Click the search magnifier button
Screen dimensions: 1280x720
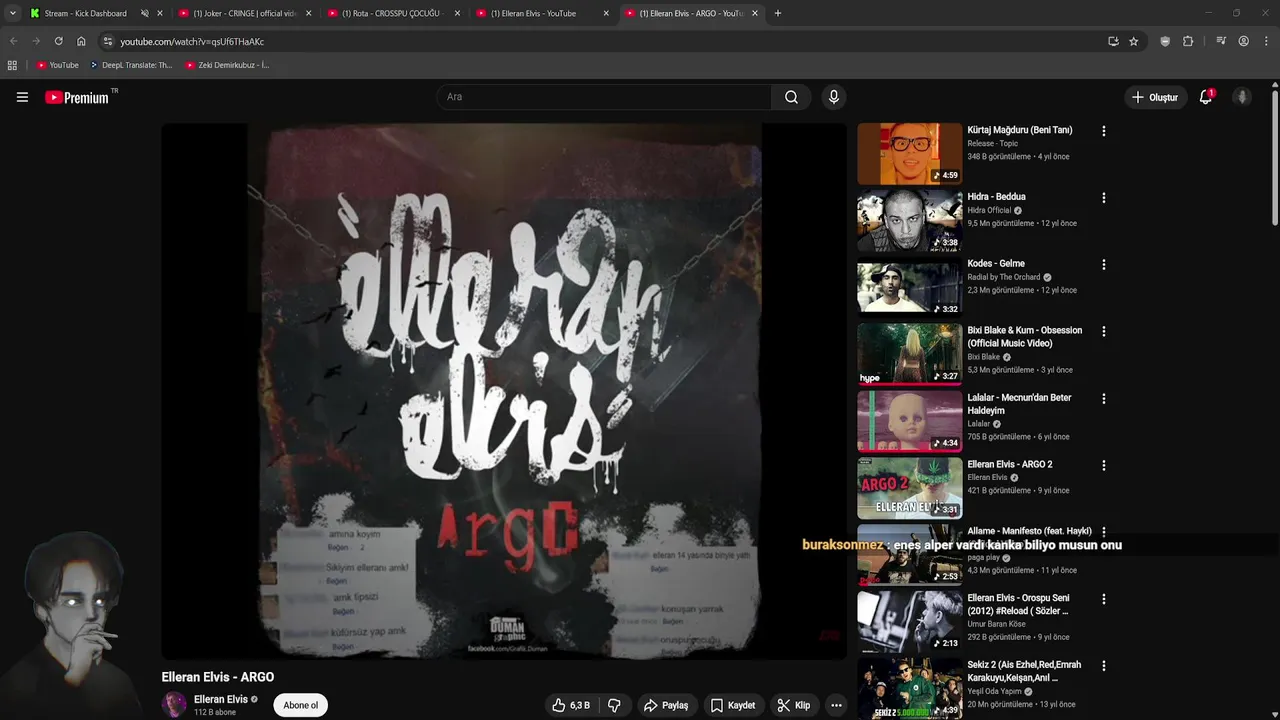[x=791, y=97]
